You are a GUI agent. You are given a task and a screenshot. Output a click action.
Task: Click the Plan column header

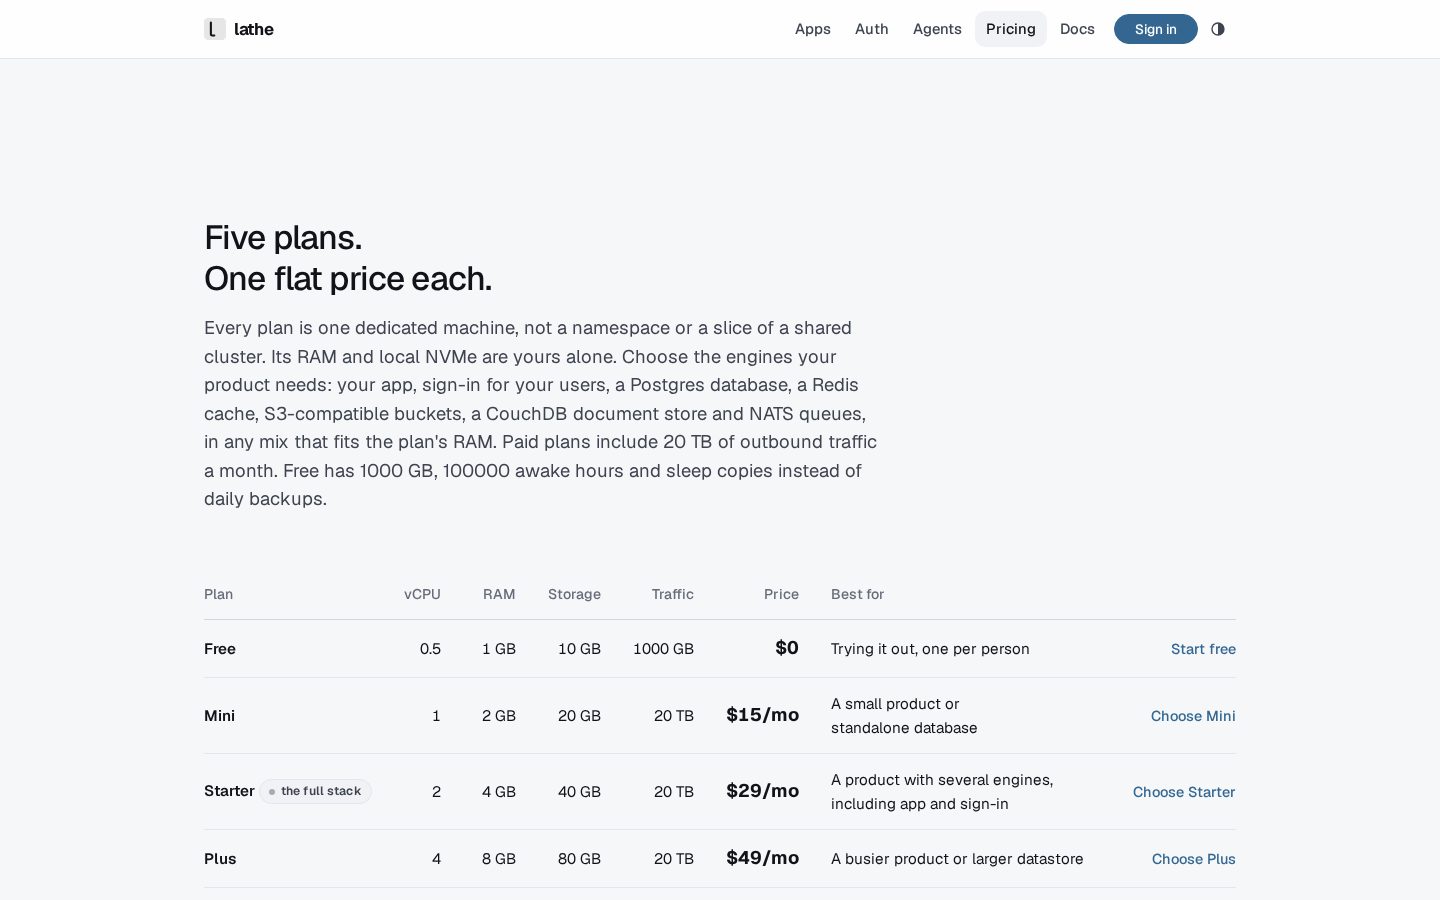pyautogui.click(x=218, y=594)
